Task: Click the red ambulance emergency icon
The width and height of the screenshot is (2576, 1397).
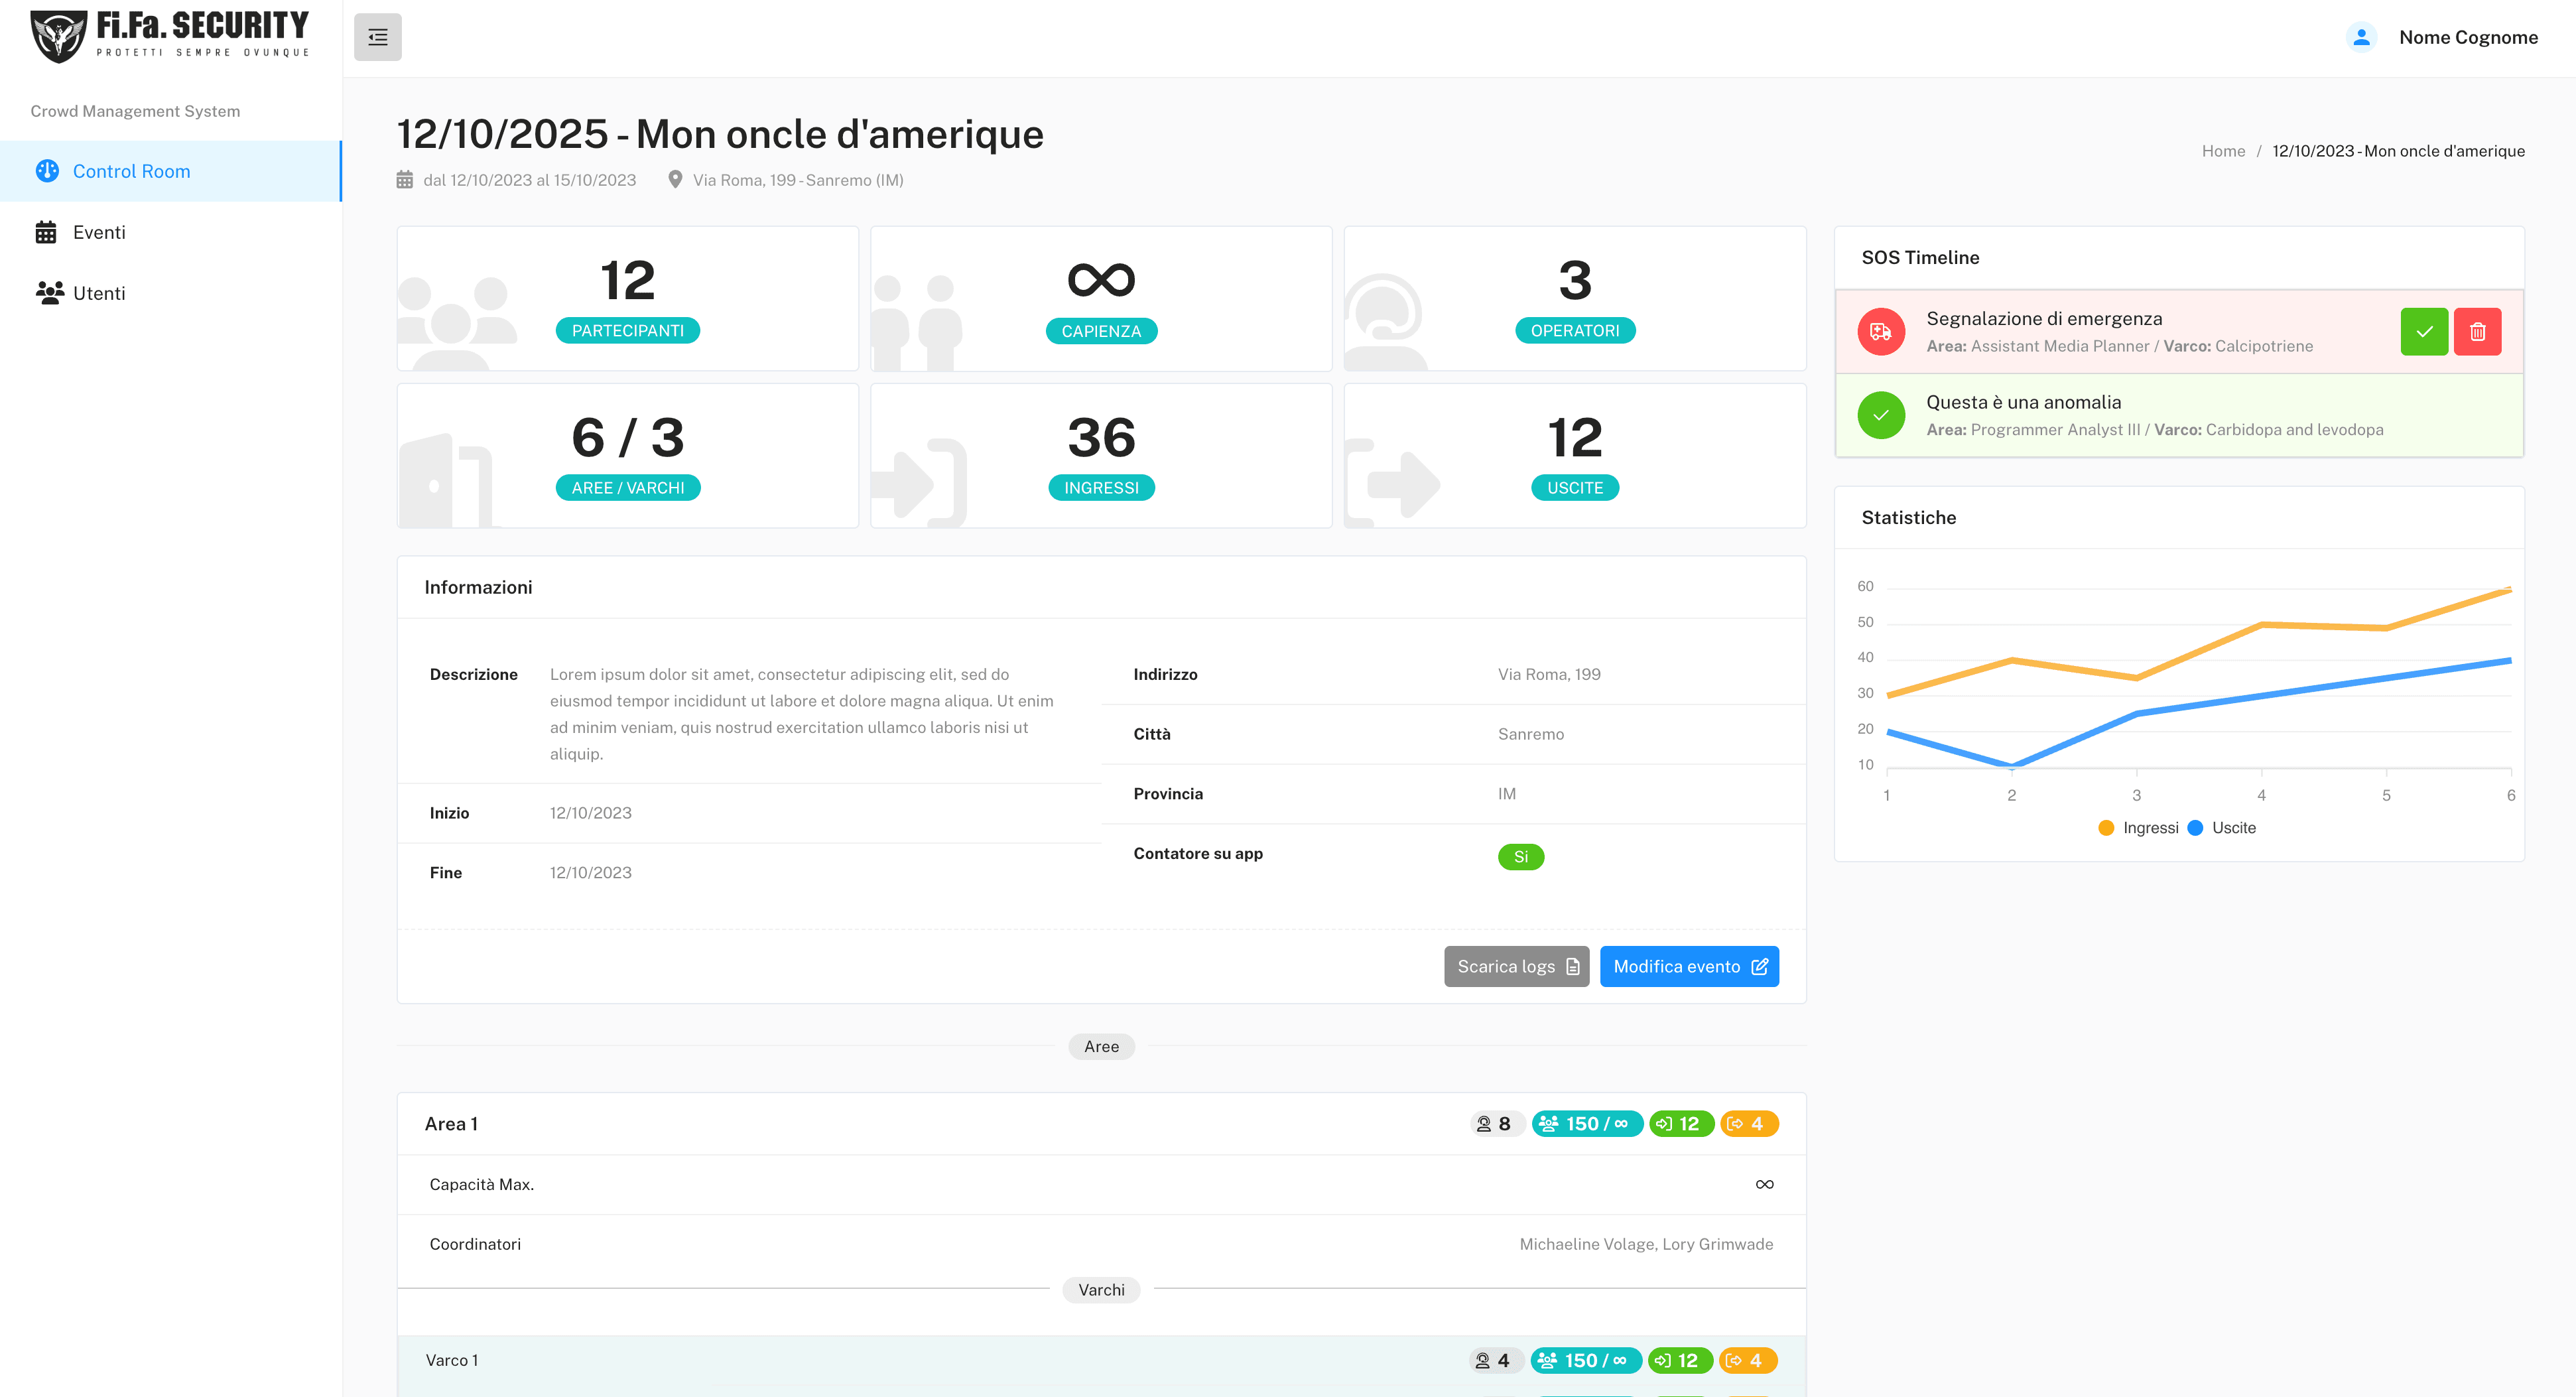Action: 1880,332
